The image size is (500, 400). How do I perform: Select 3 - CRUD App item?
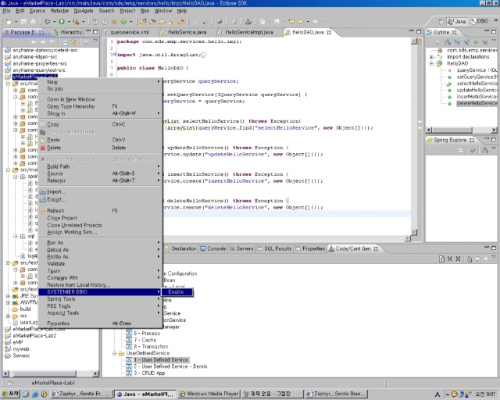pyautogui.click(x=149, y=373)
